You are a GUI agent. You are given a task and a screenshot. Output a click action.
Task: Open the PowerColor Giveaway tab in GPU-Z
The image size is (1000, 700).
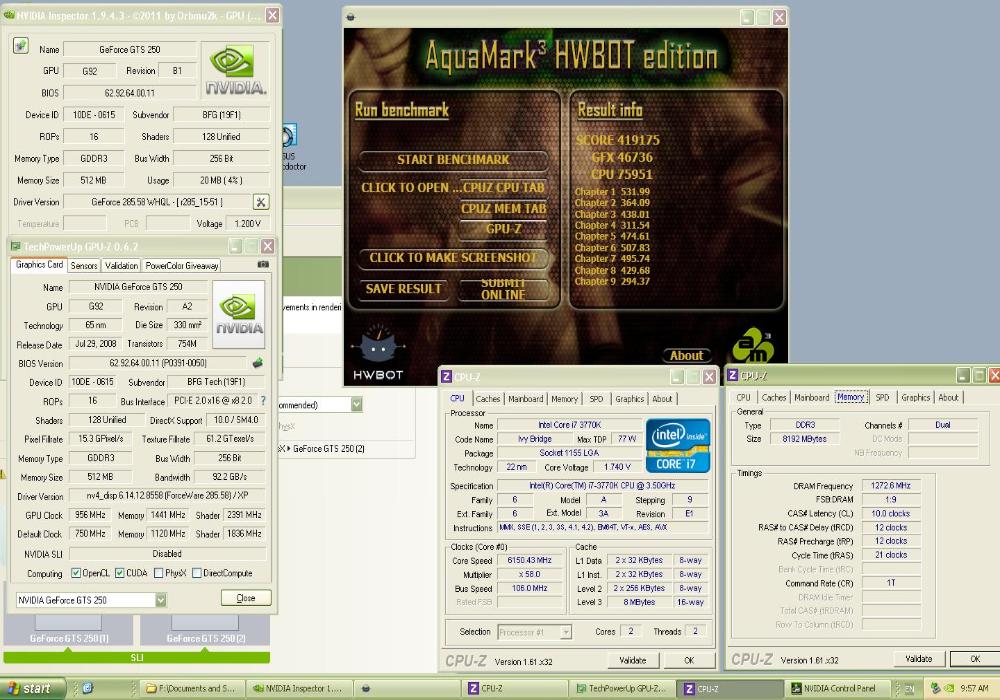[x=182, y=266]
